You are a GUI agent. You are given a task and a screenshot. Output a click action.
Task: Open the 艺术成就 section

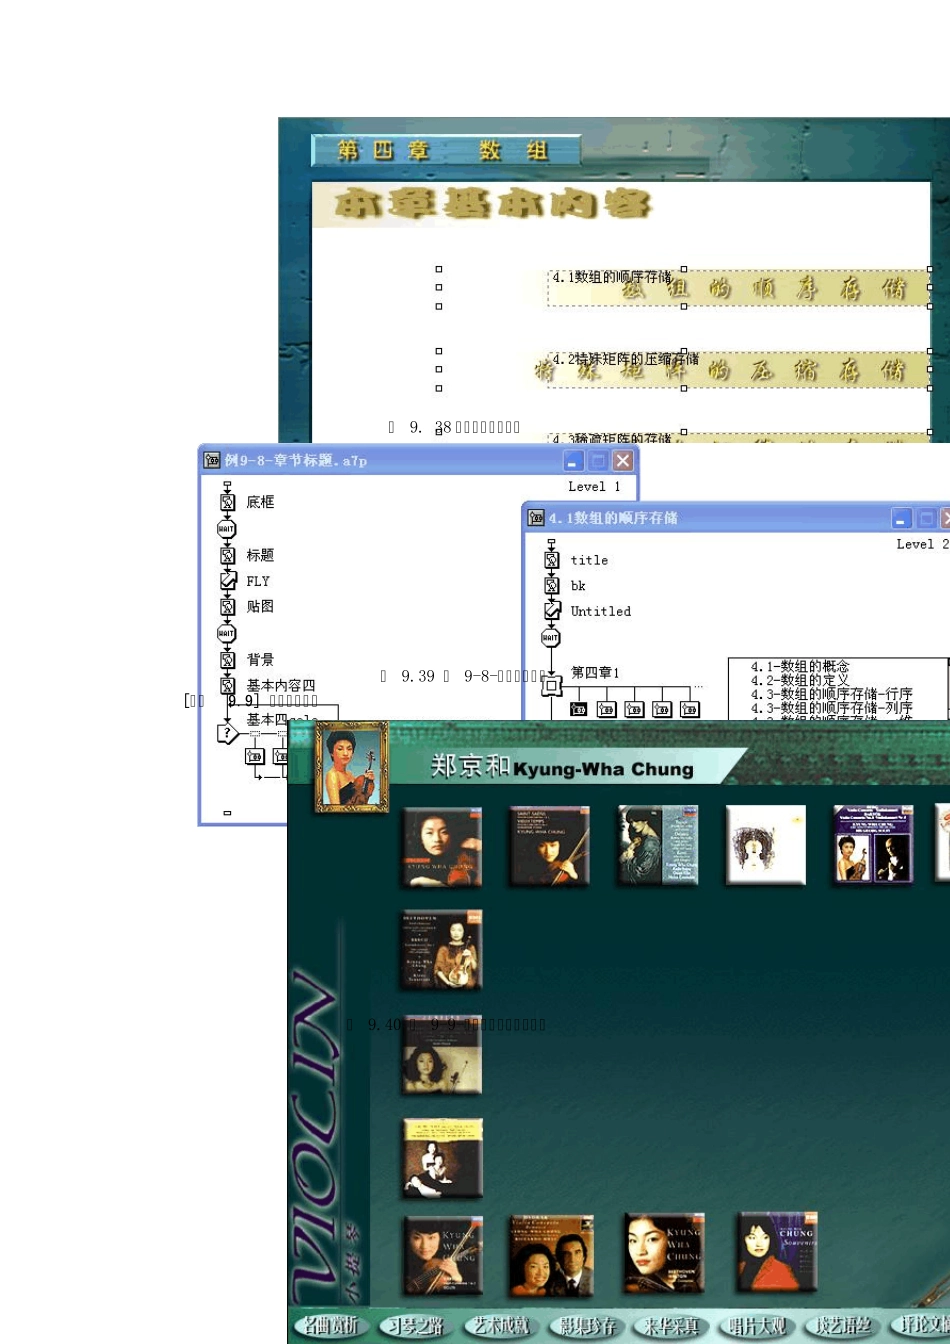[x=500, y=1326]
